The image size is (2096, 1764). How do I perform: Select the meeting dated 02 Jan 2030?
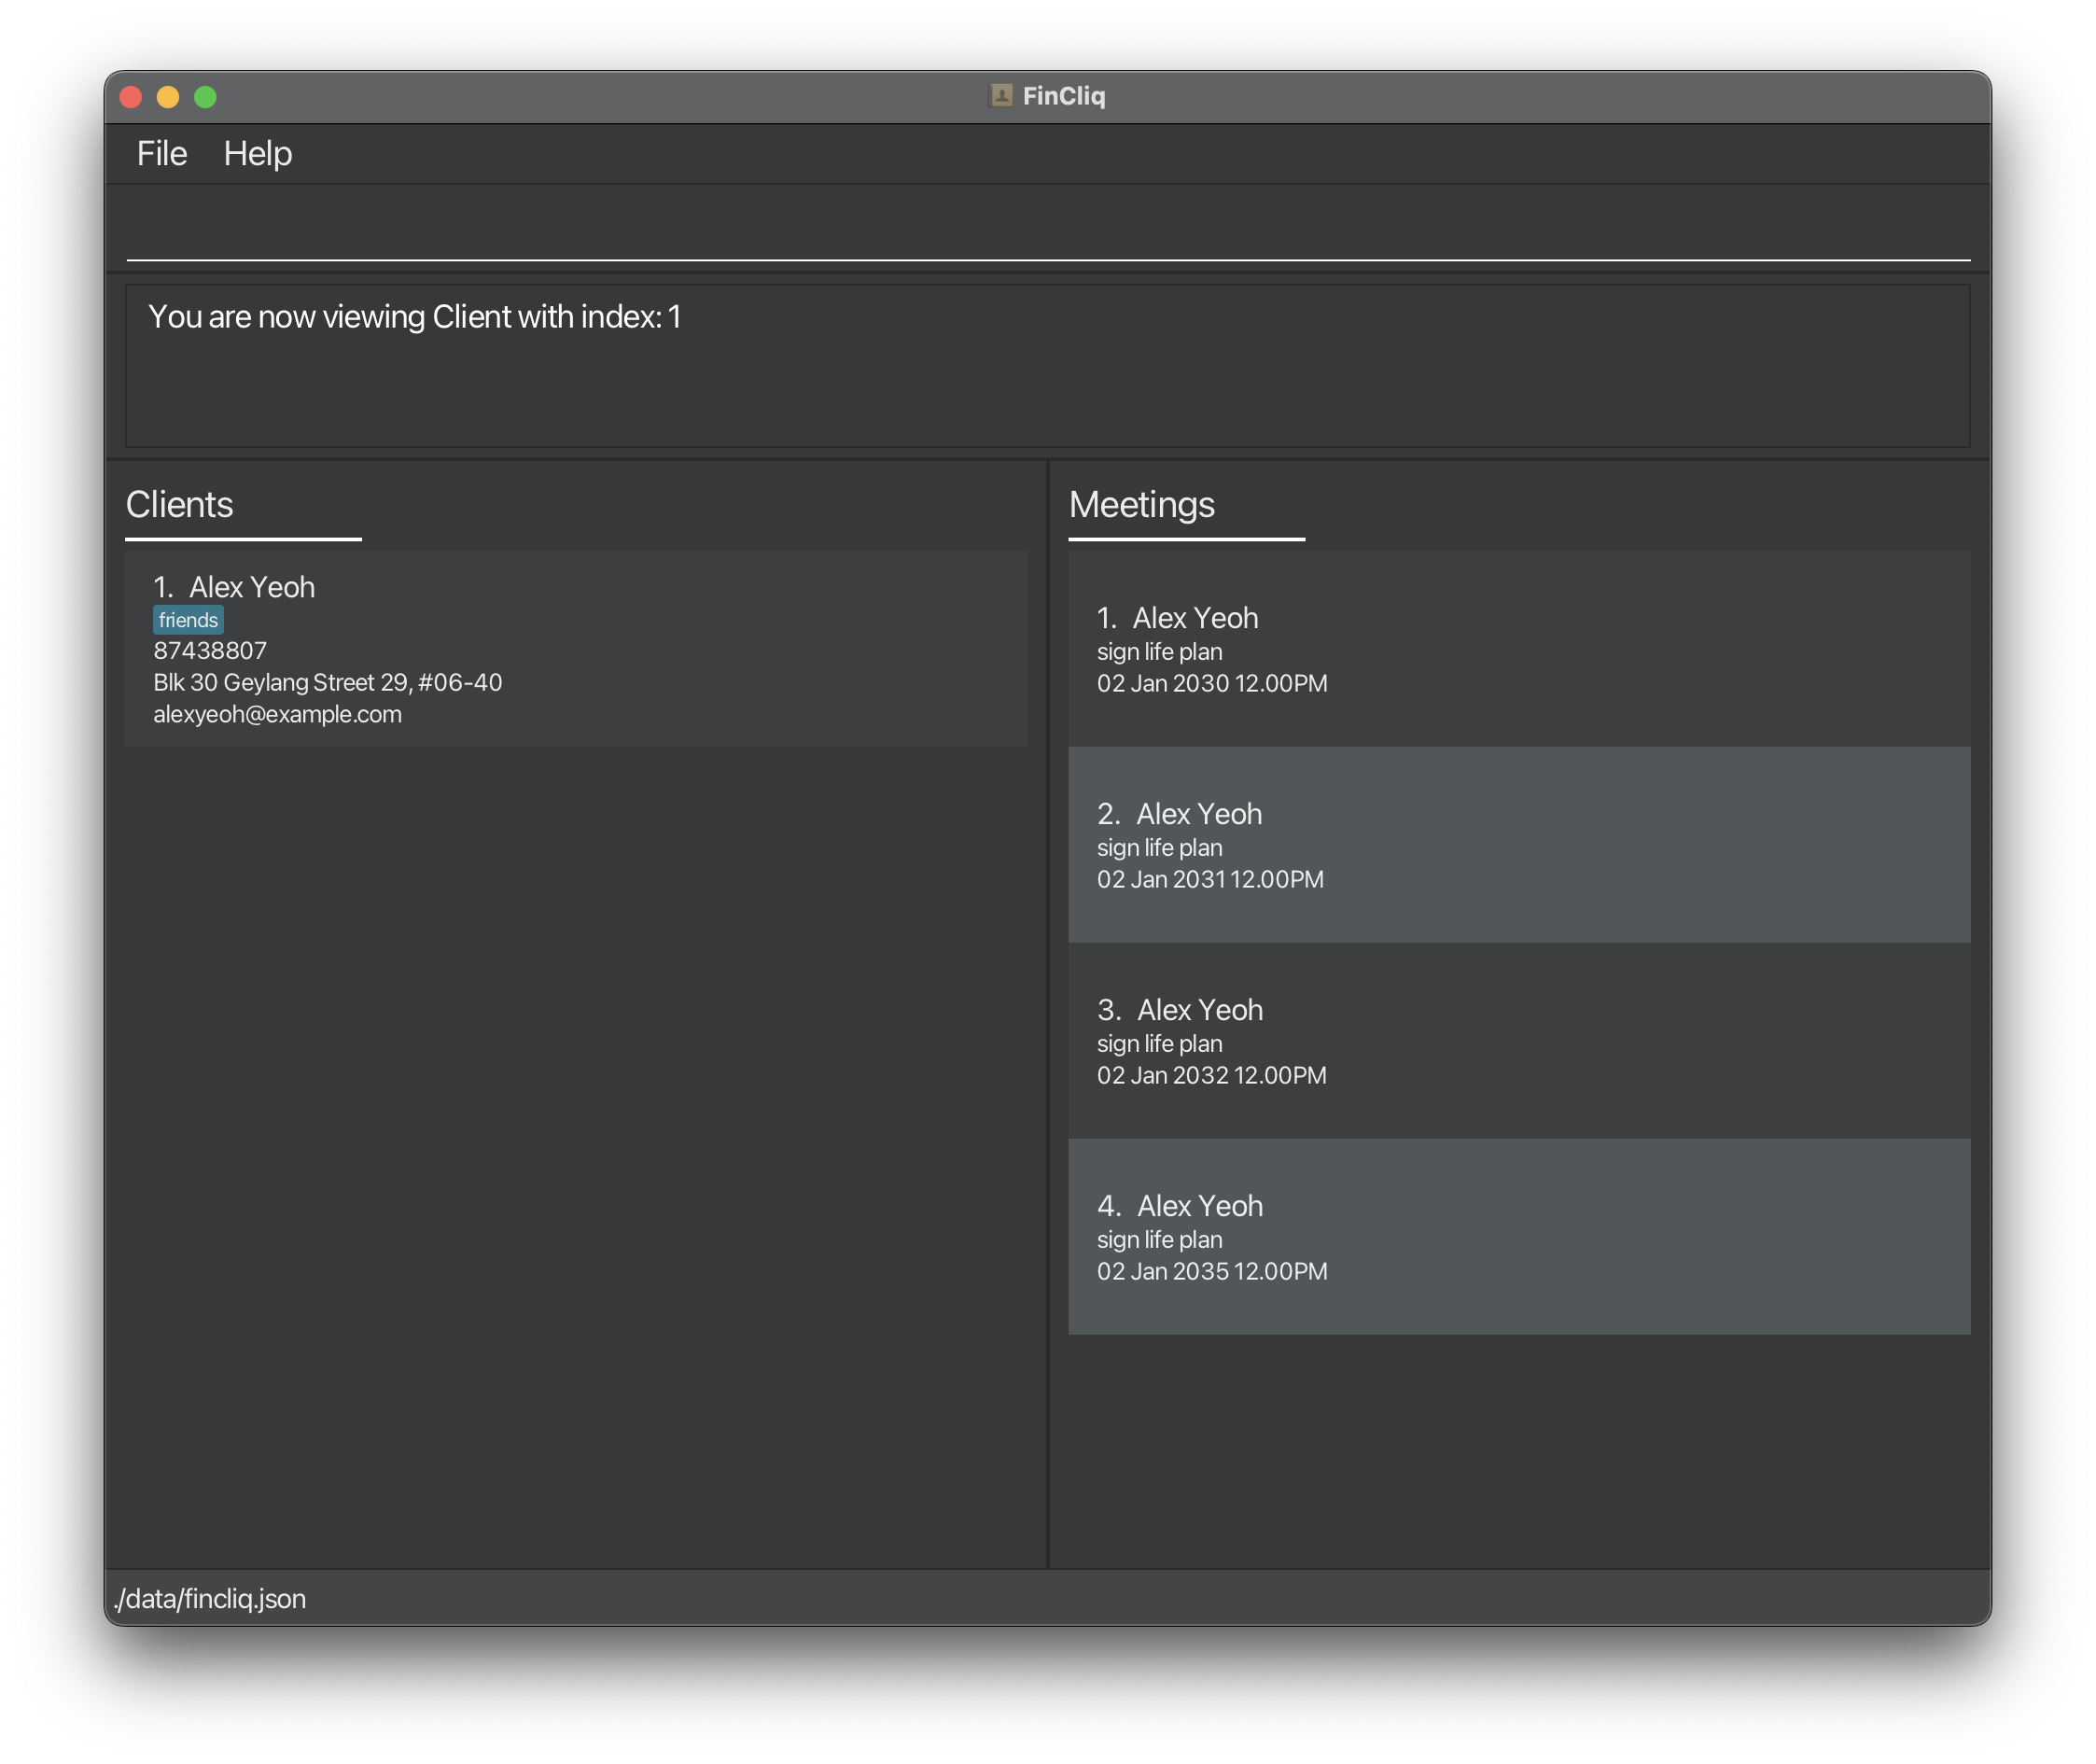(x=1518, y=649)
